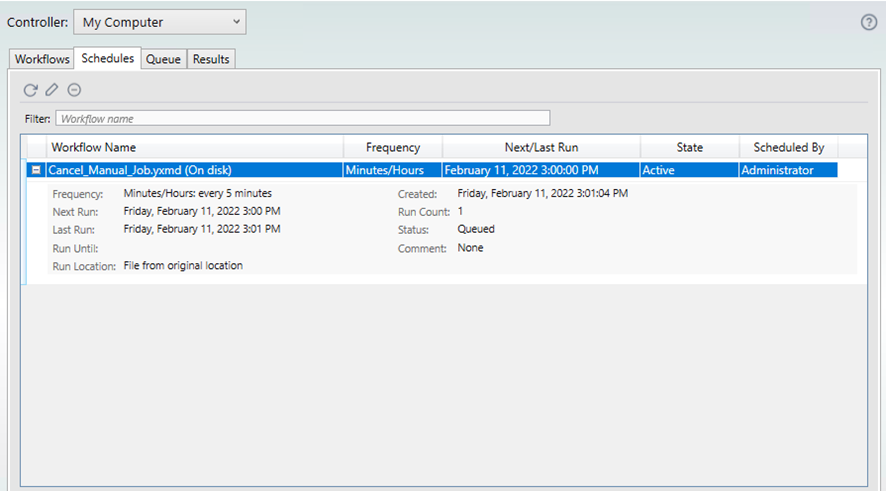886x491 pixels.
Task: Click the Run Until label
Action: 75,249
